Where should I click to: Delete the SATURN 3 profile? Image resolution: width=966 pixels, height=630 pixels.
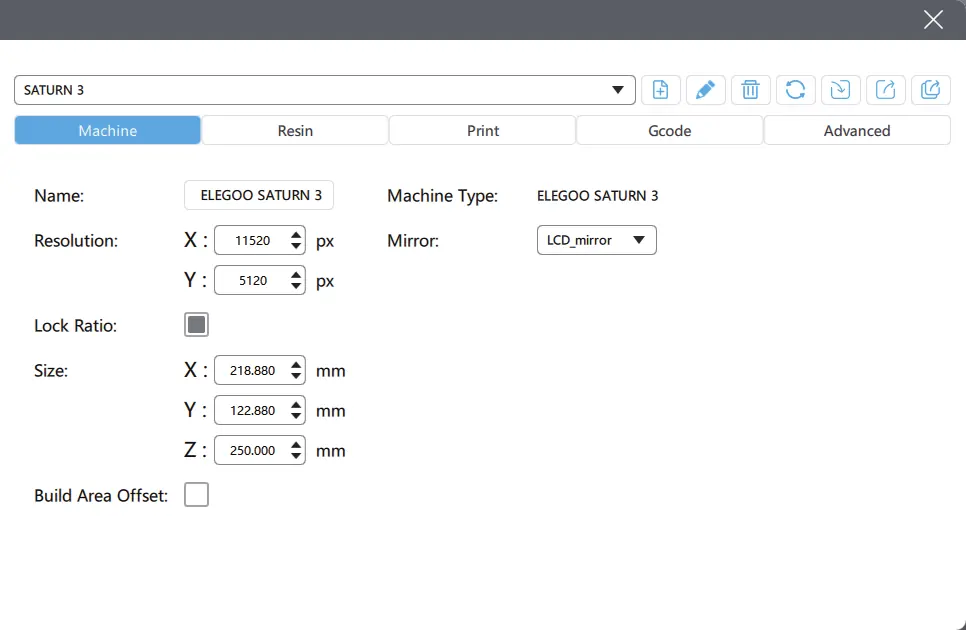(750, 90)
